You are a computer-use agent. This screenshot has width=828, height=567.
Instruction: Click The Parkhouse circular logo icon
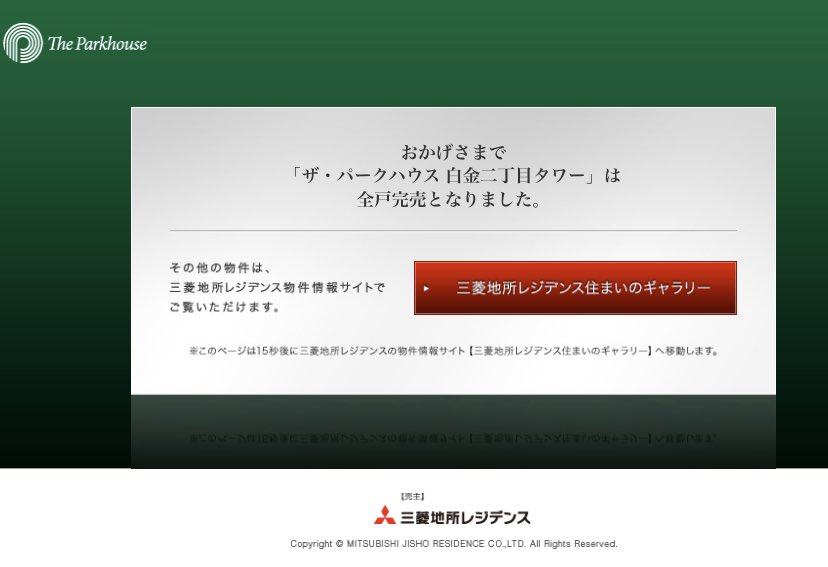[23, 43]
